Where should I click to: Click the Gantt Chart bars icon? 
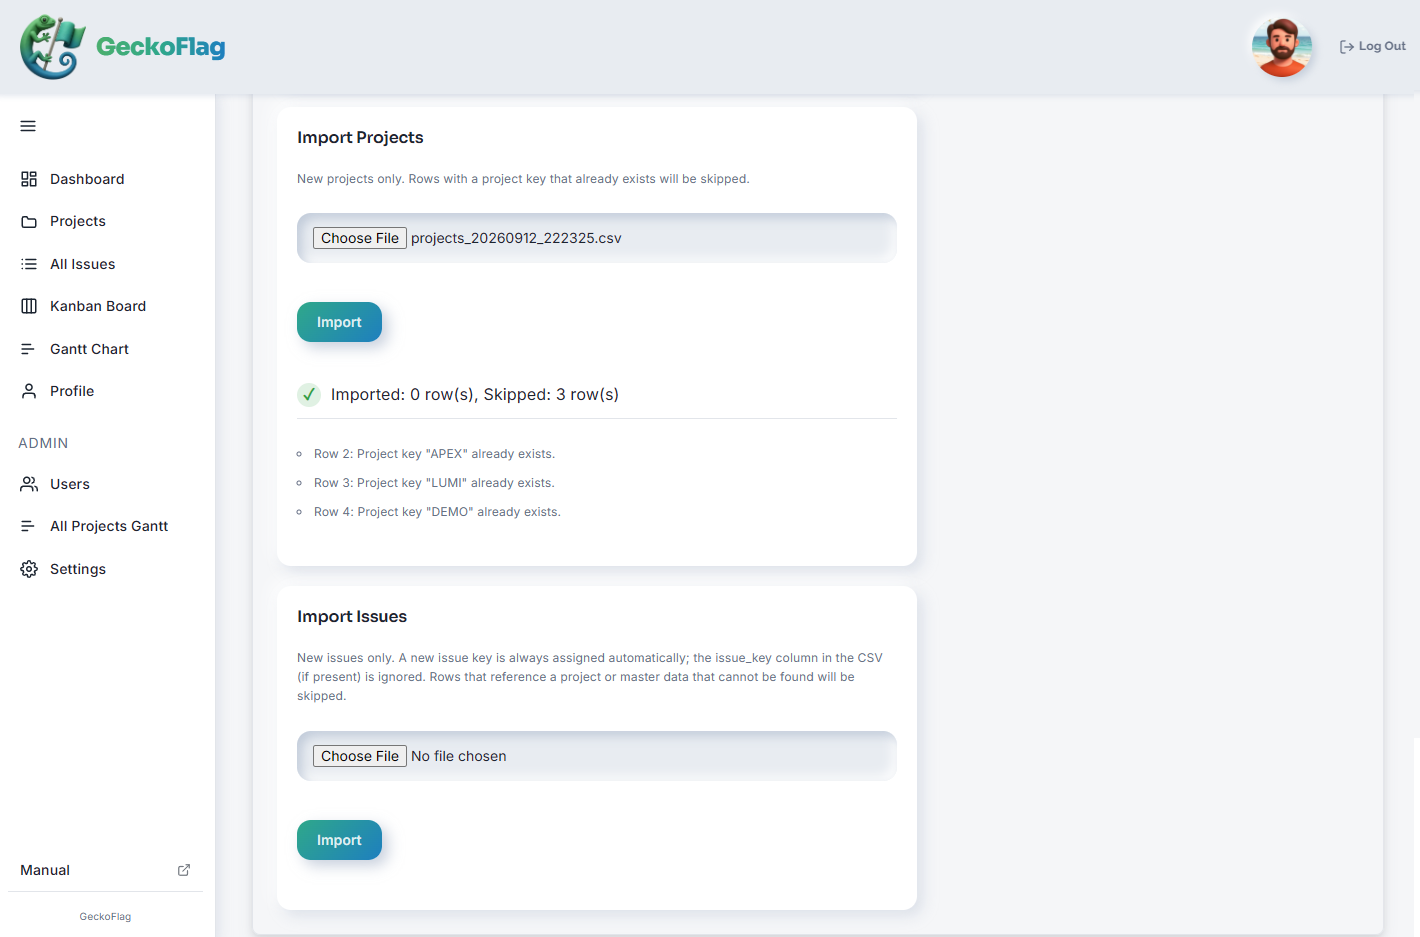(29, 349)
